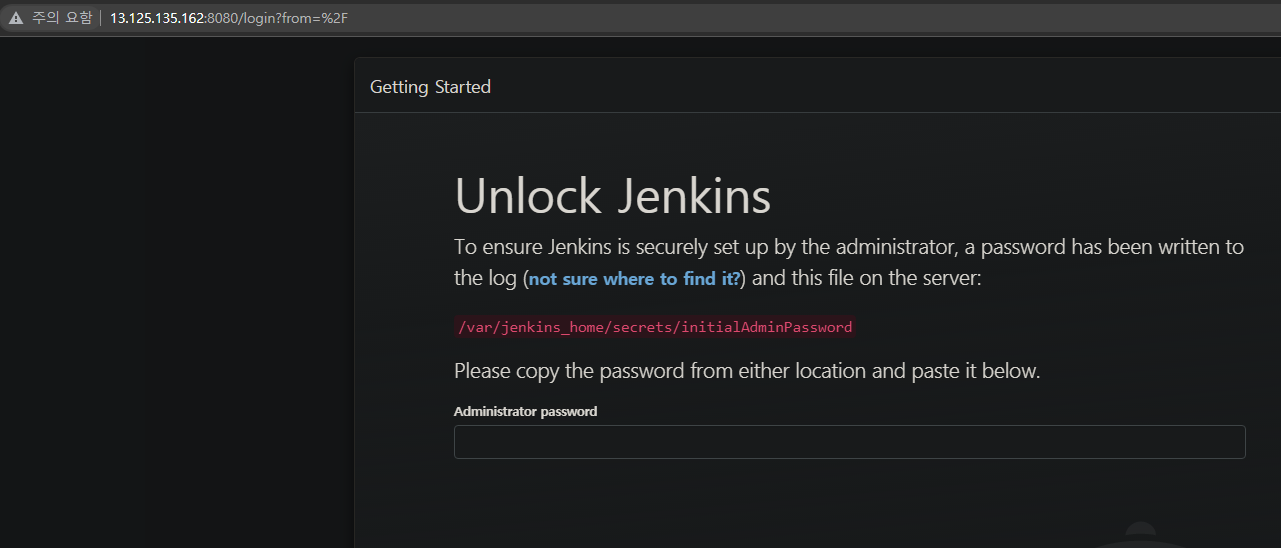Click the /var/jenkins_home/secrets/initialAdminPassword path

[x=655, y=327]
